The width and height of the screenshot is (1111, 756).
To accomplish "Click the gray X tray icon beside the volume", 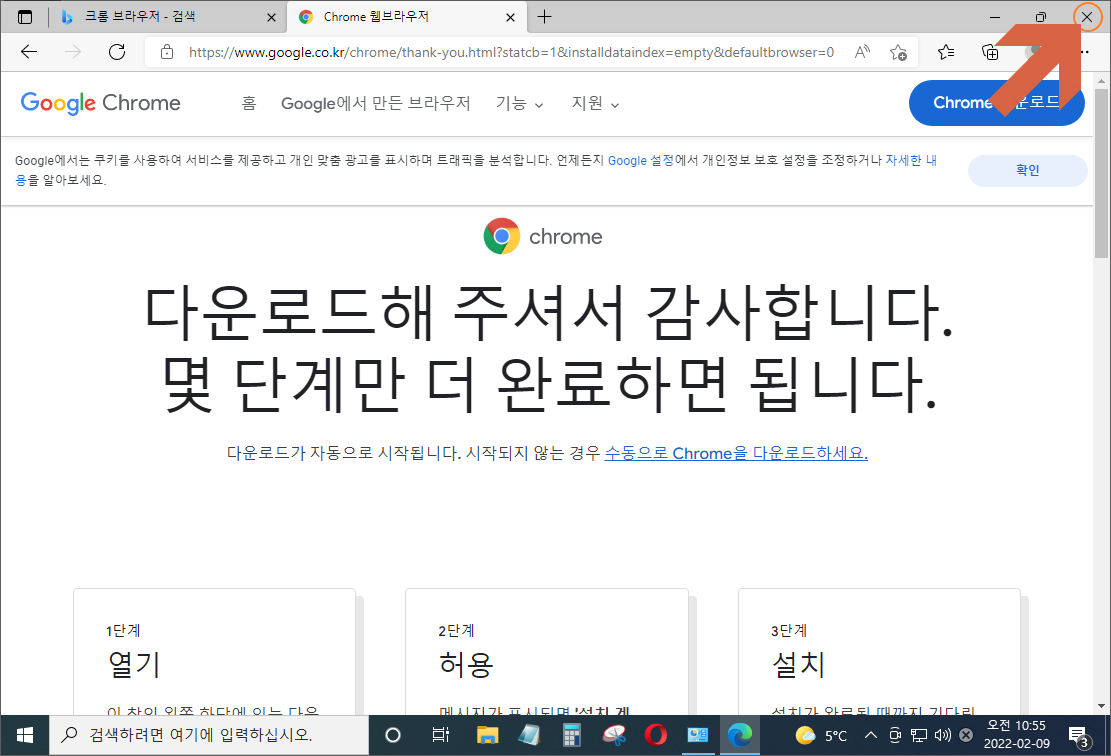I will pyautogui.click(x=966, y=735).
